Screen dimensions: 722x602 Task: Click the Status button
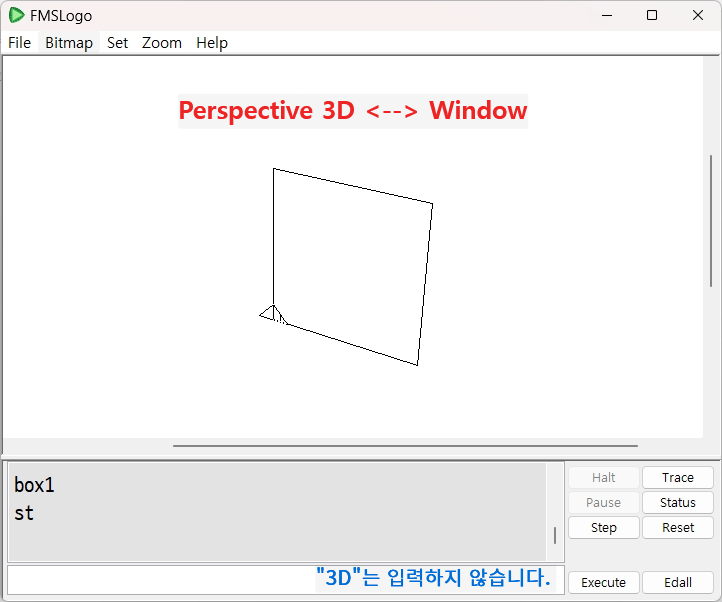click(x=678, y=503)
